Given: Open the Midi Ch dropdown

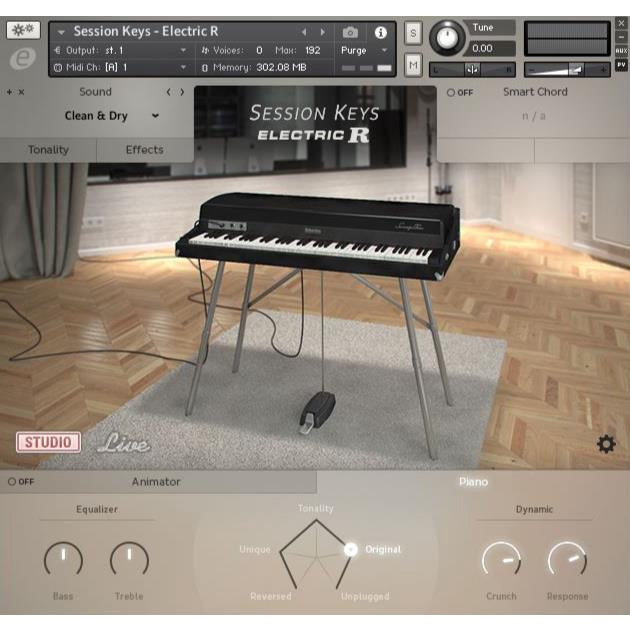Looking at the screenshot, I should (120, 68).
